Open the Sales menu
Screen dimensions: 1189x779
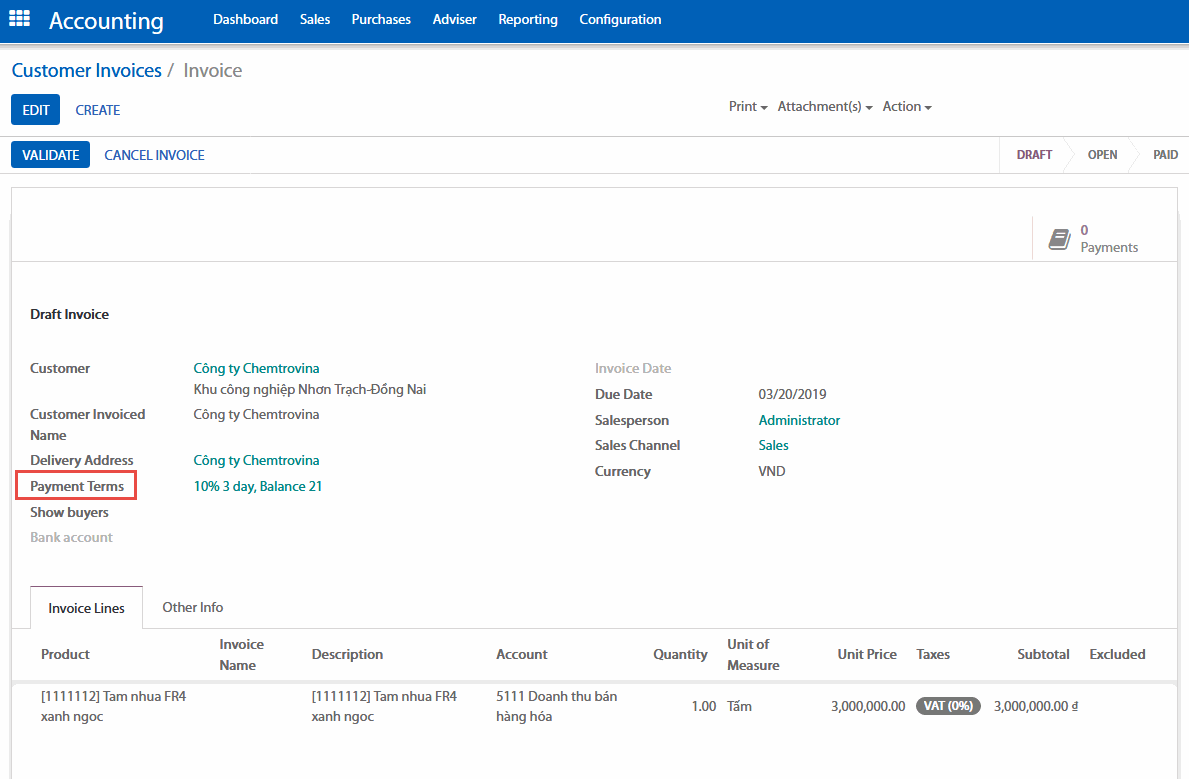(315, 19)
